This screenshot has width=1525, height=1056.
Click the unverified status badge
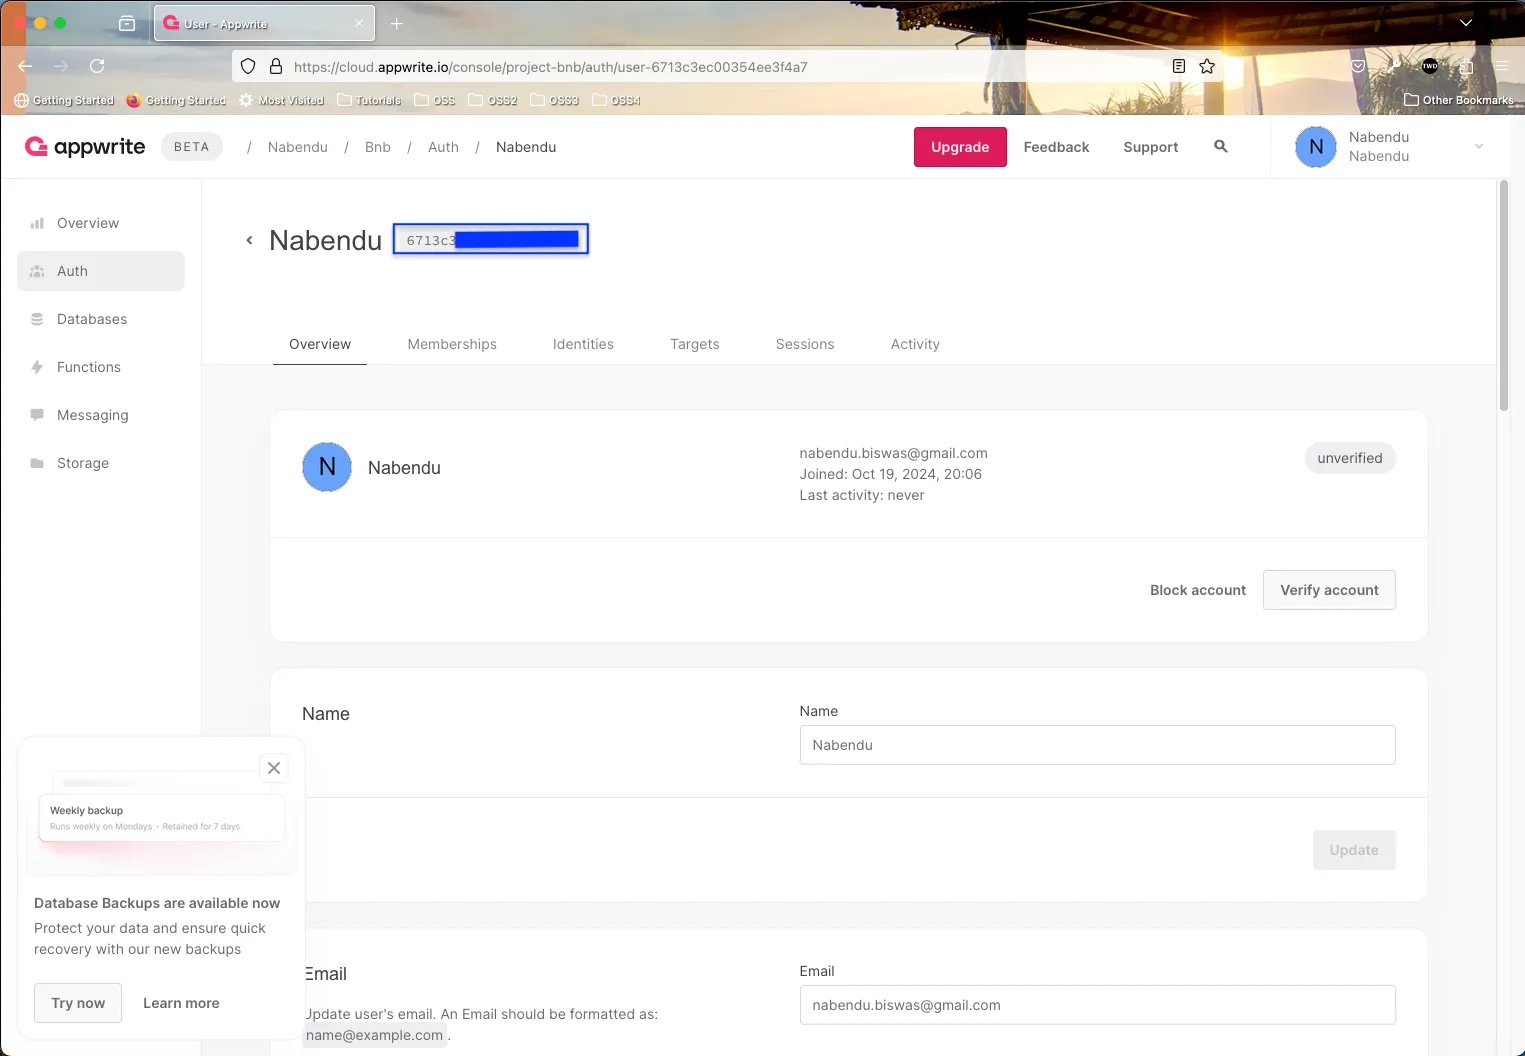click(1350, 458)
